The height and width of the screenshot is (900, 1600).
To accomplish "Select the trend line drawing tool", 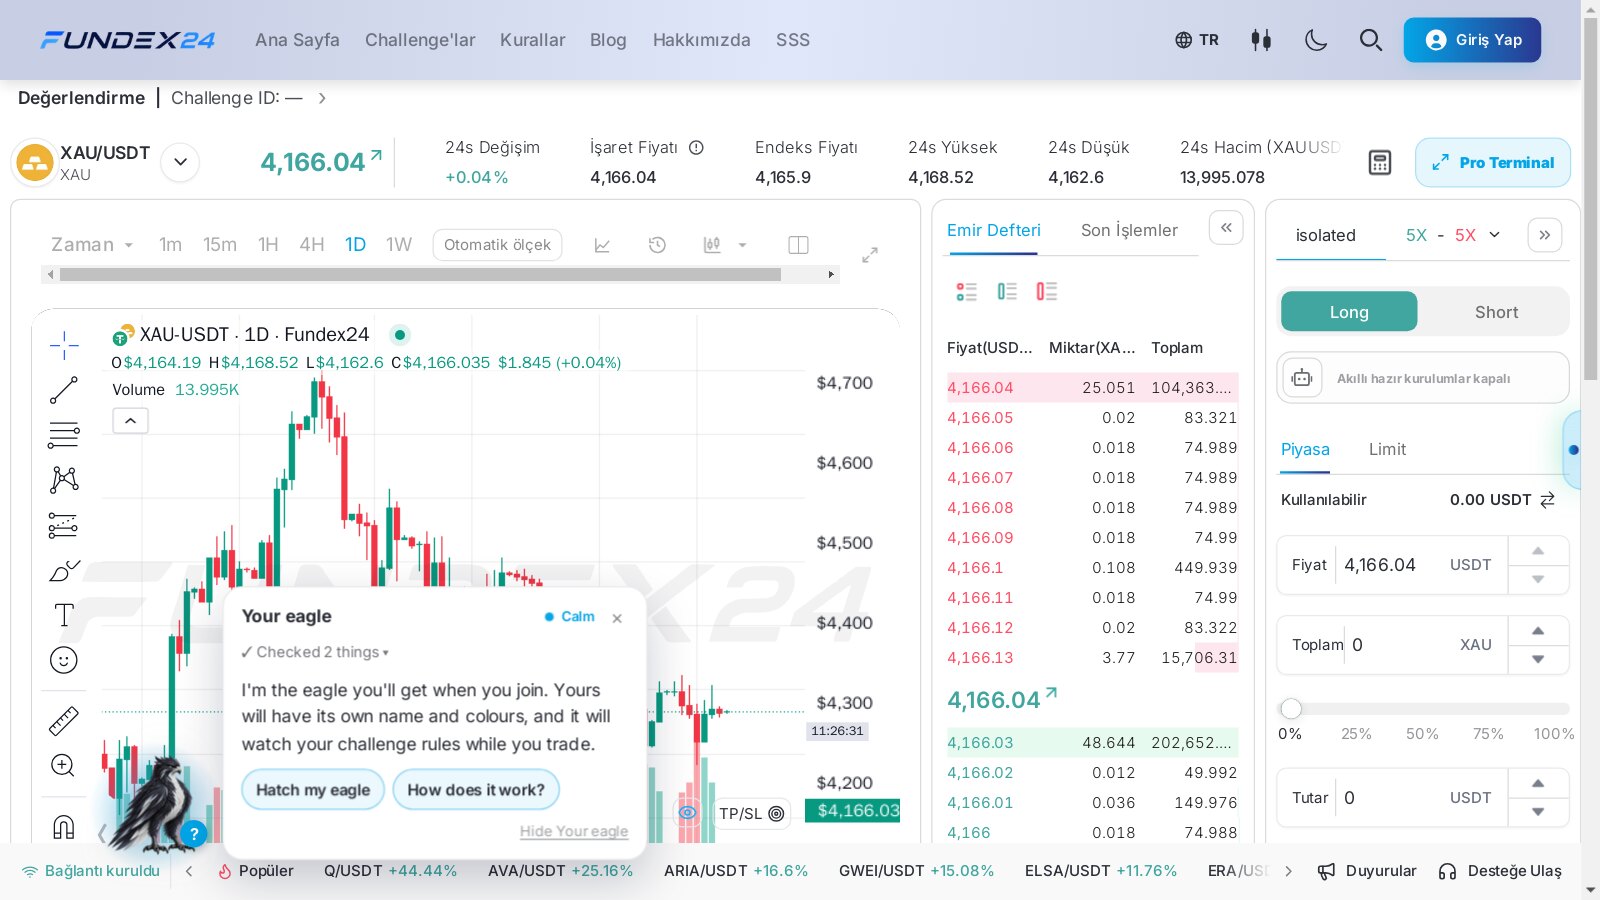I will (x=64, y=390).
